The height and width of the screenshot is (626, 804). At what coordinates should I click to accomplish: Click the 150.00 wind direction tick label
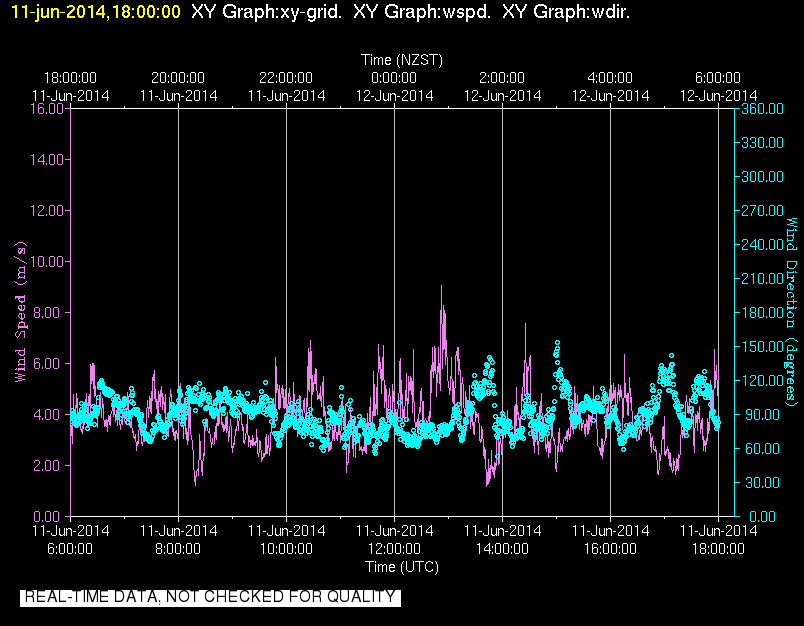click(762, 346)
